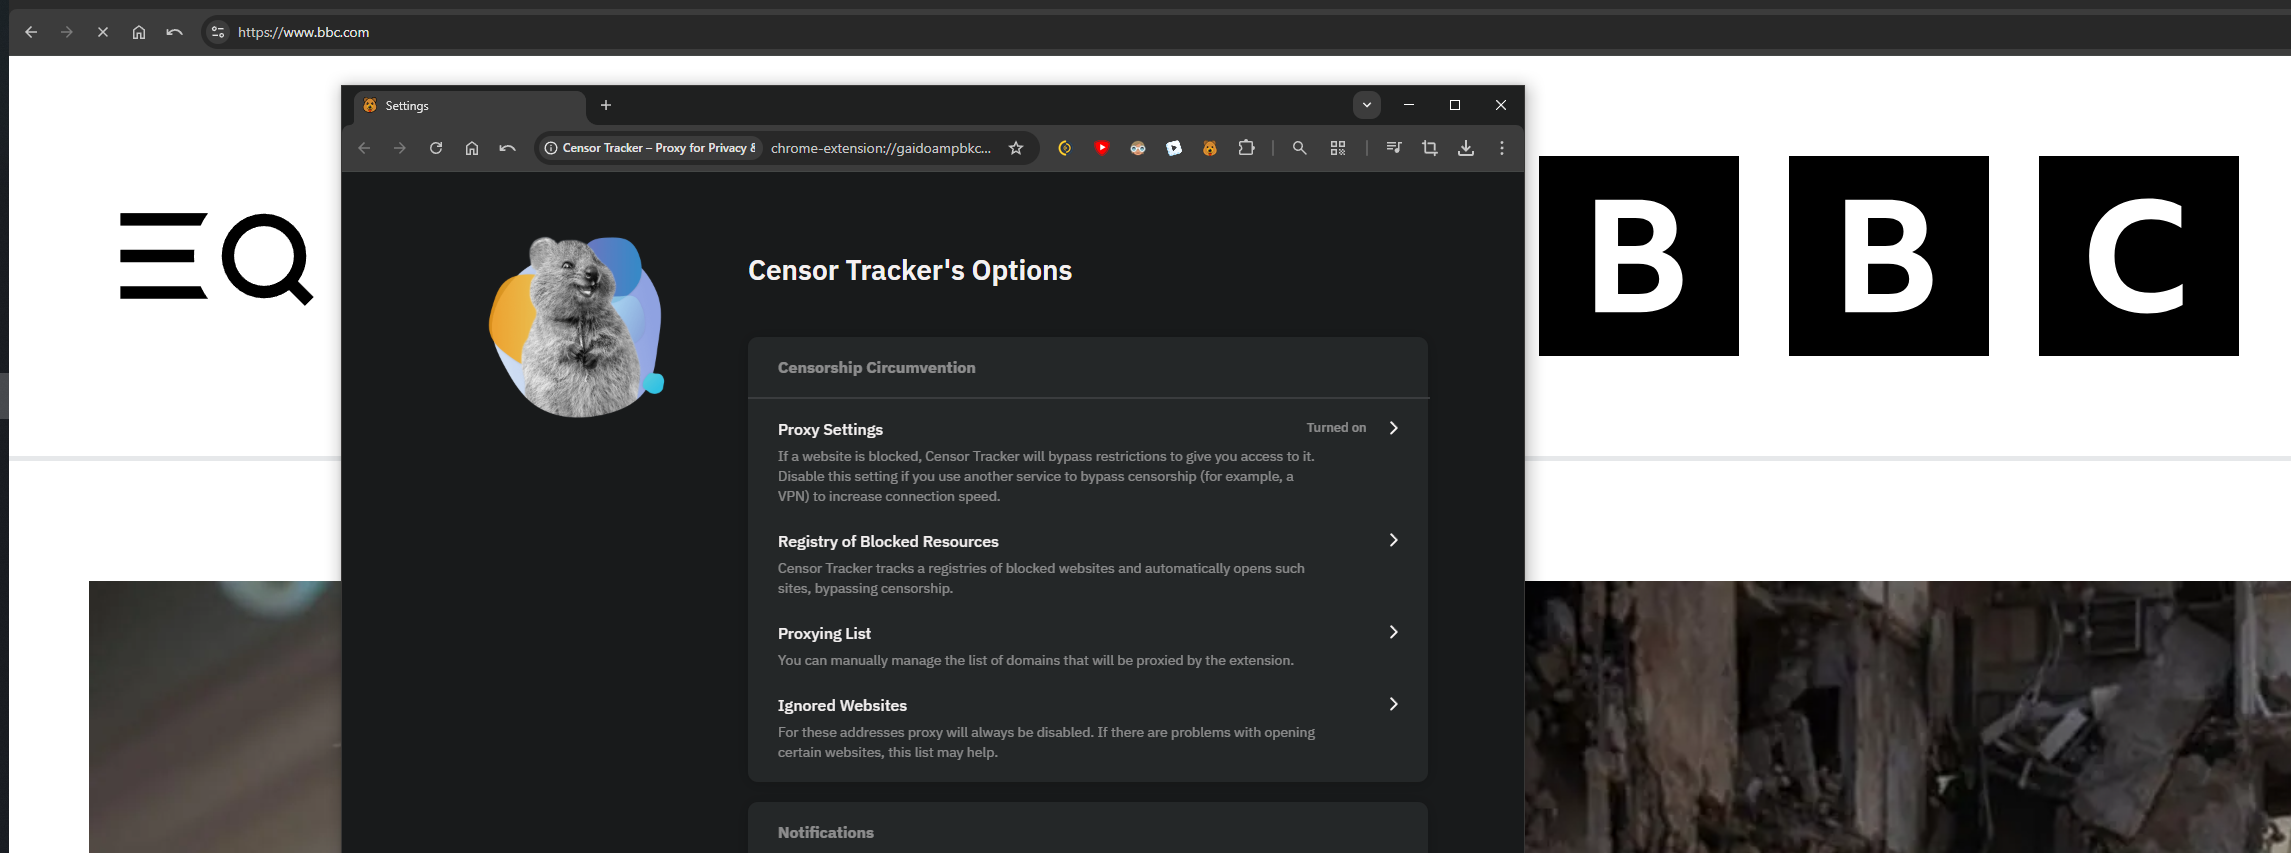
Task: Click the back arrow in the BBC window
Action: point(31,32)
